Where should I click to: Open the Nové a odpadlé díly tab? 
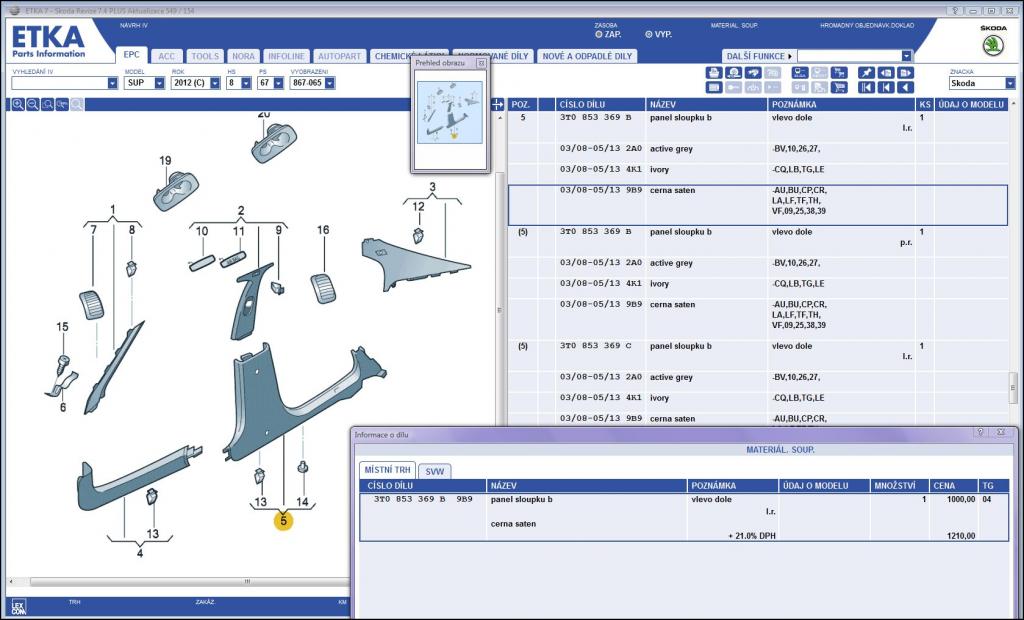(x=587, y=56)
